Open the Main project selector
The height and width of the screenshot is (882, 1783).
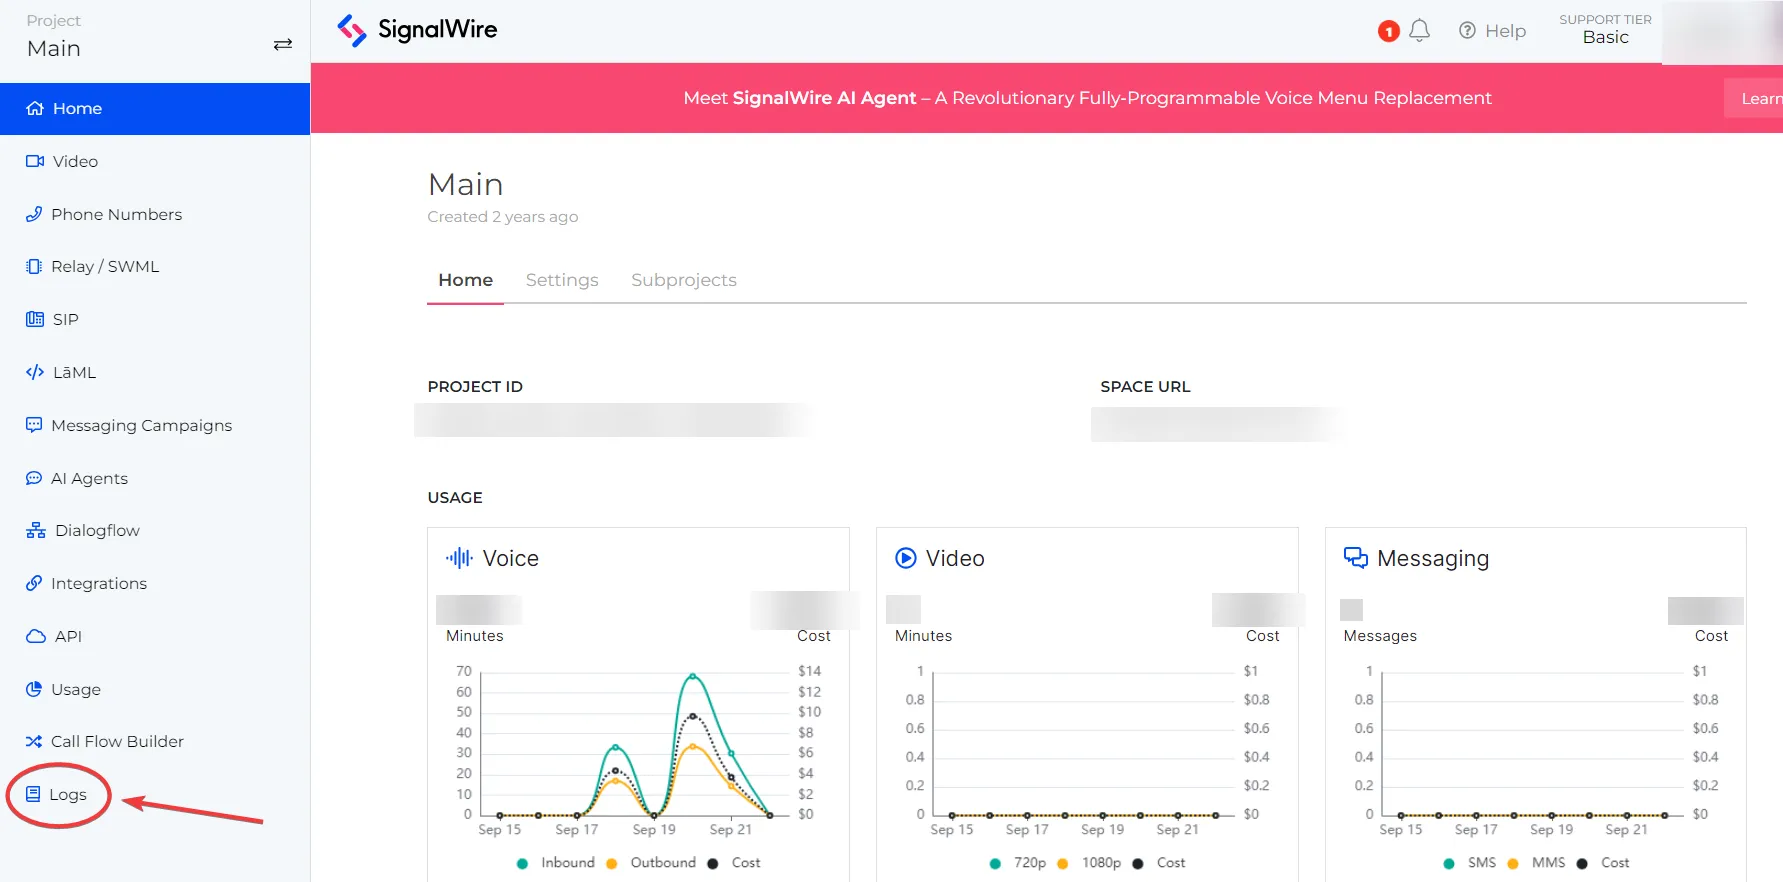[155, 41]
